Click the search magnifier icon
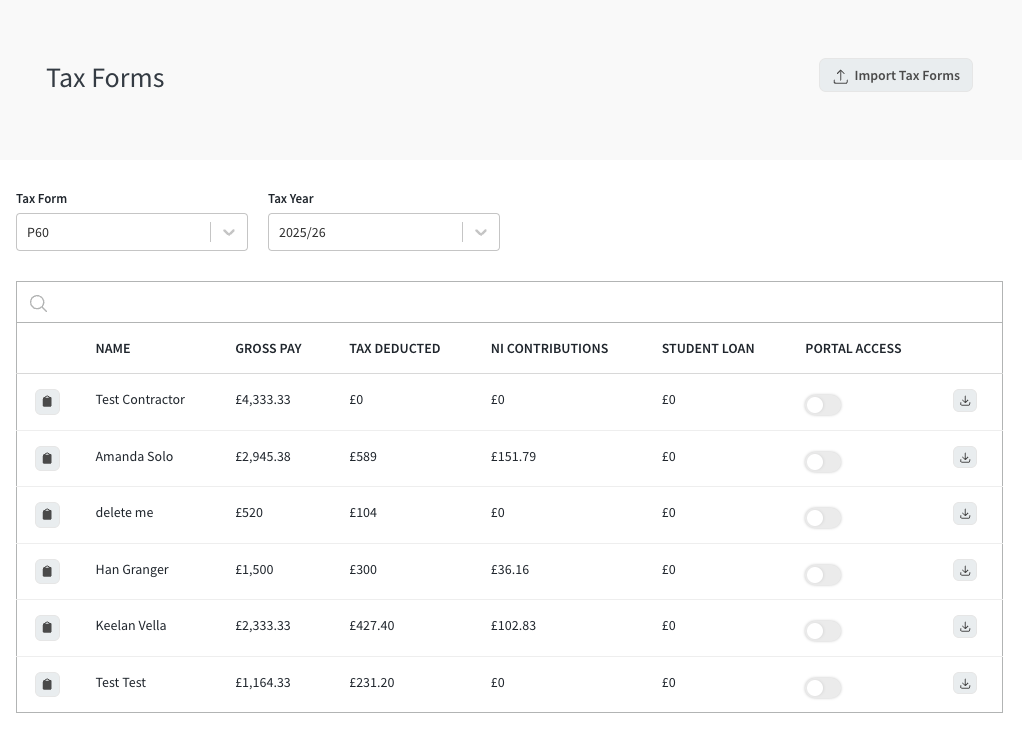 click(x=38, y=303)
